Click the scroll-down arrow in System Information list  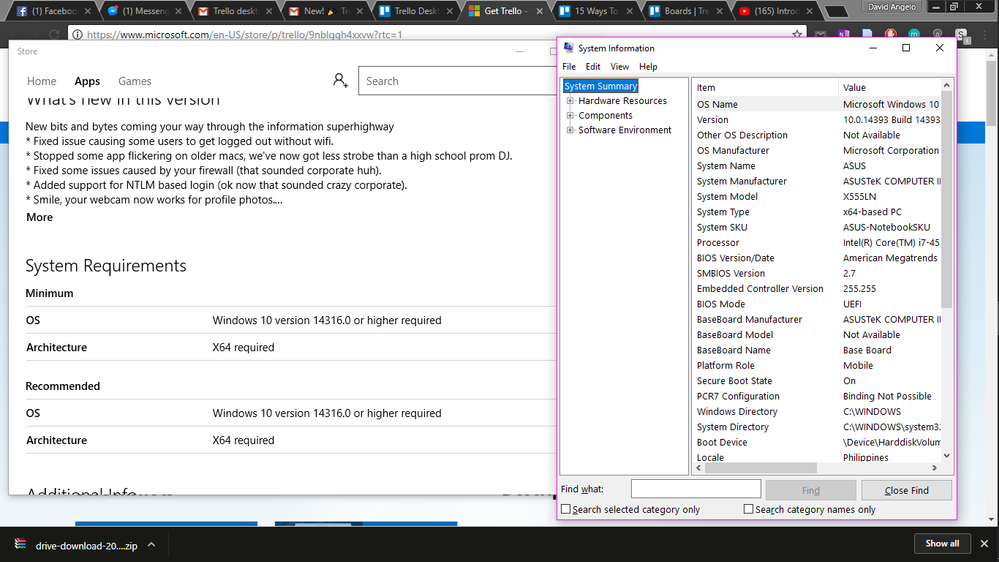click(946, 456)
